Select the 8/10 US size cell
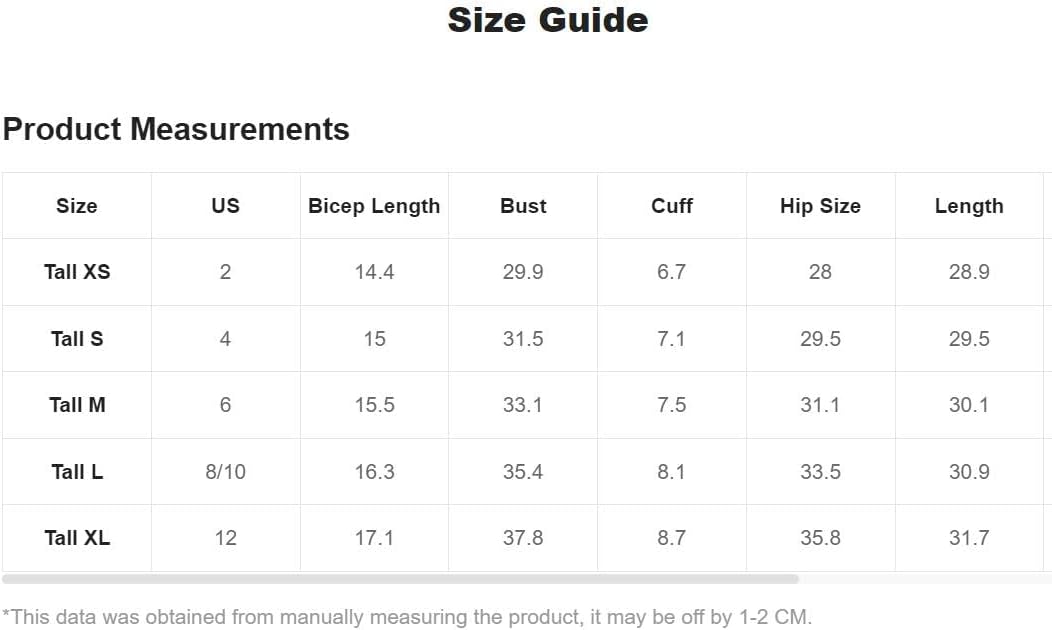Image resolution: width=1052 pixels, height=630 pixels. pos(225,472)
